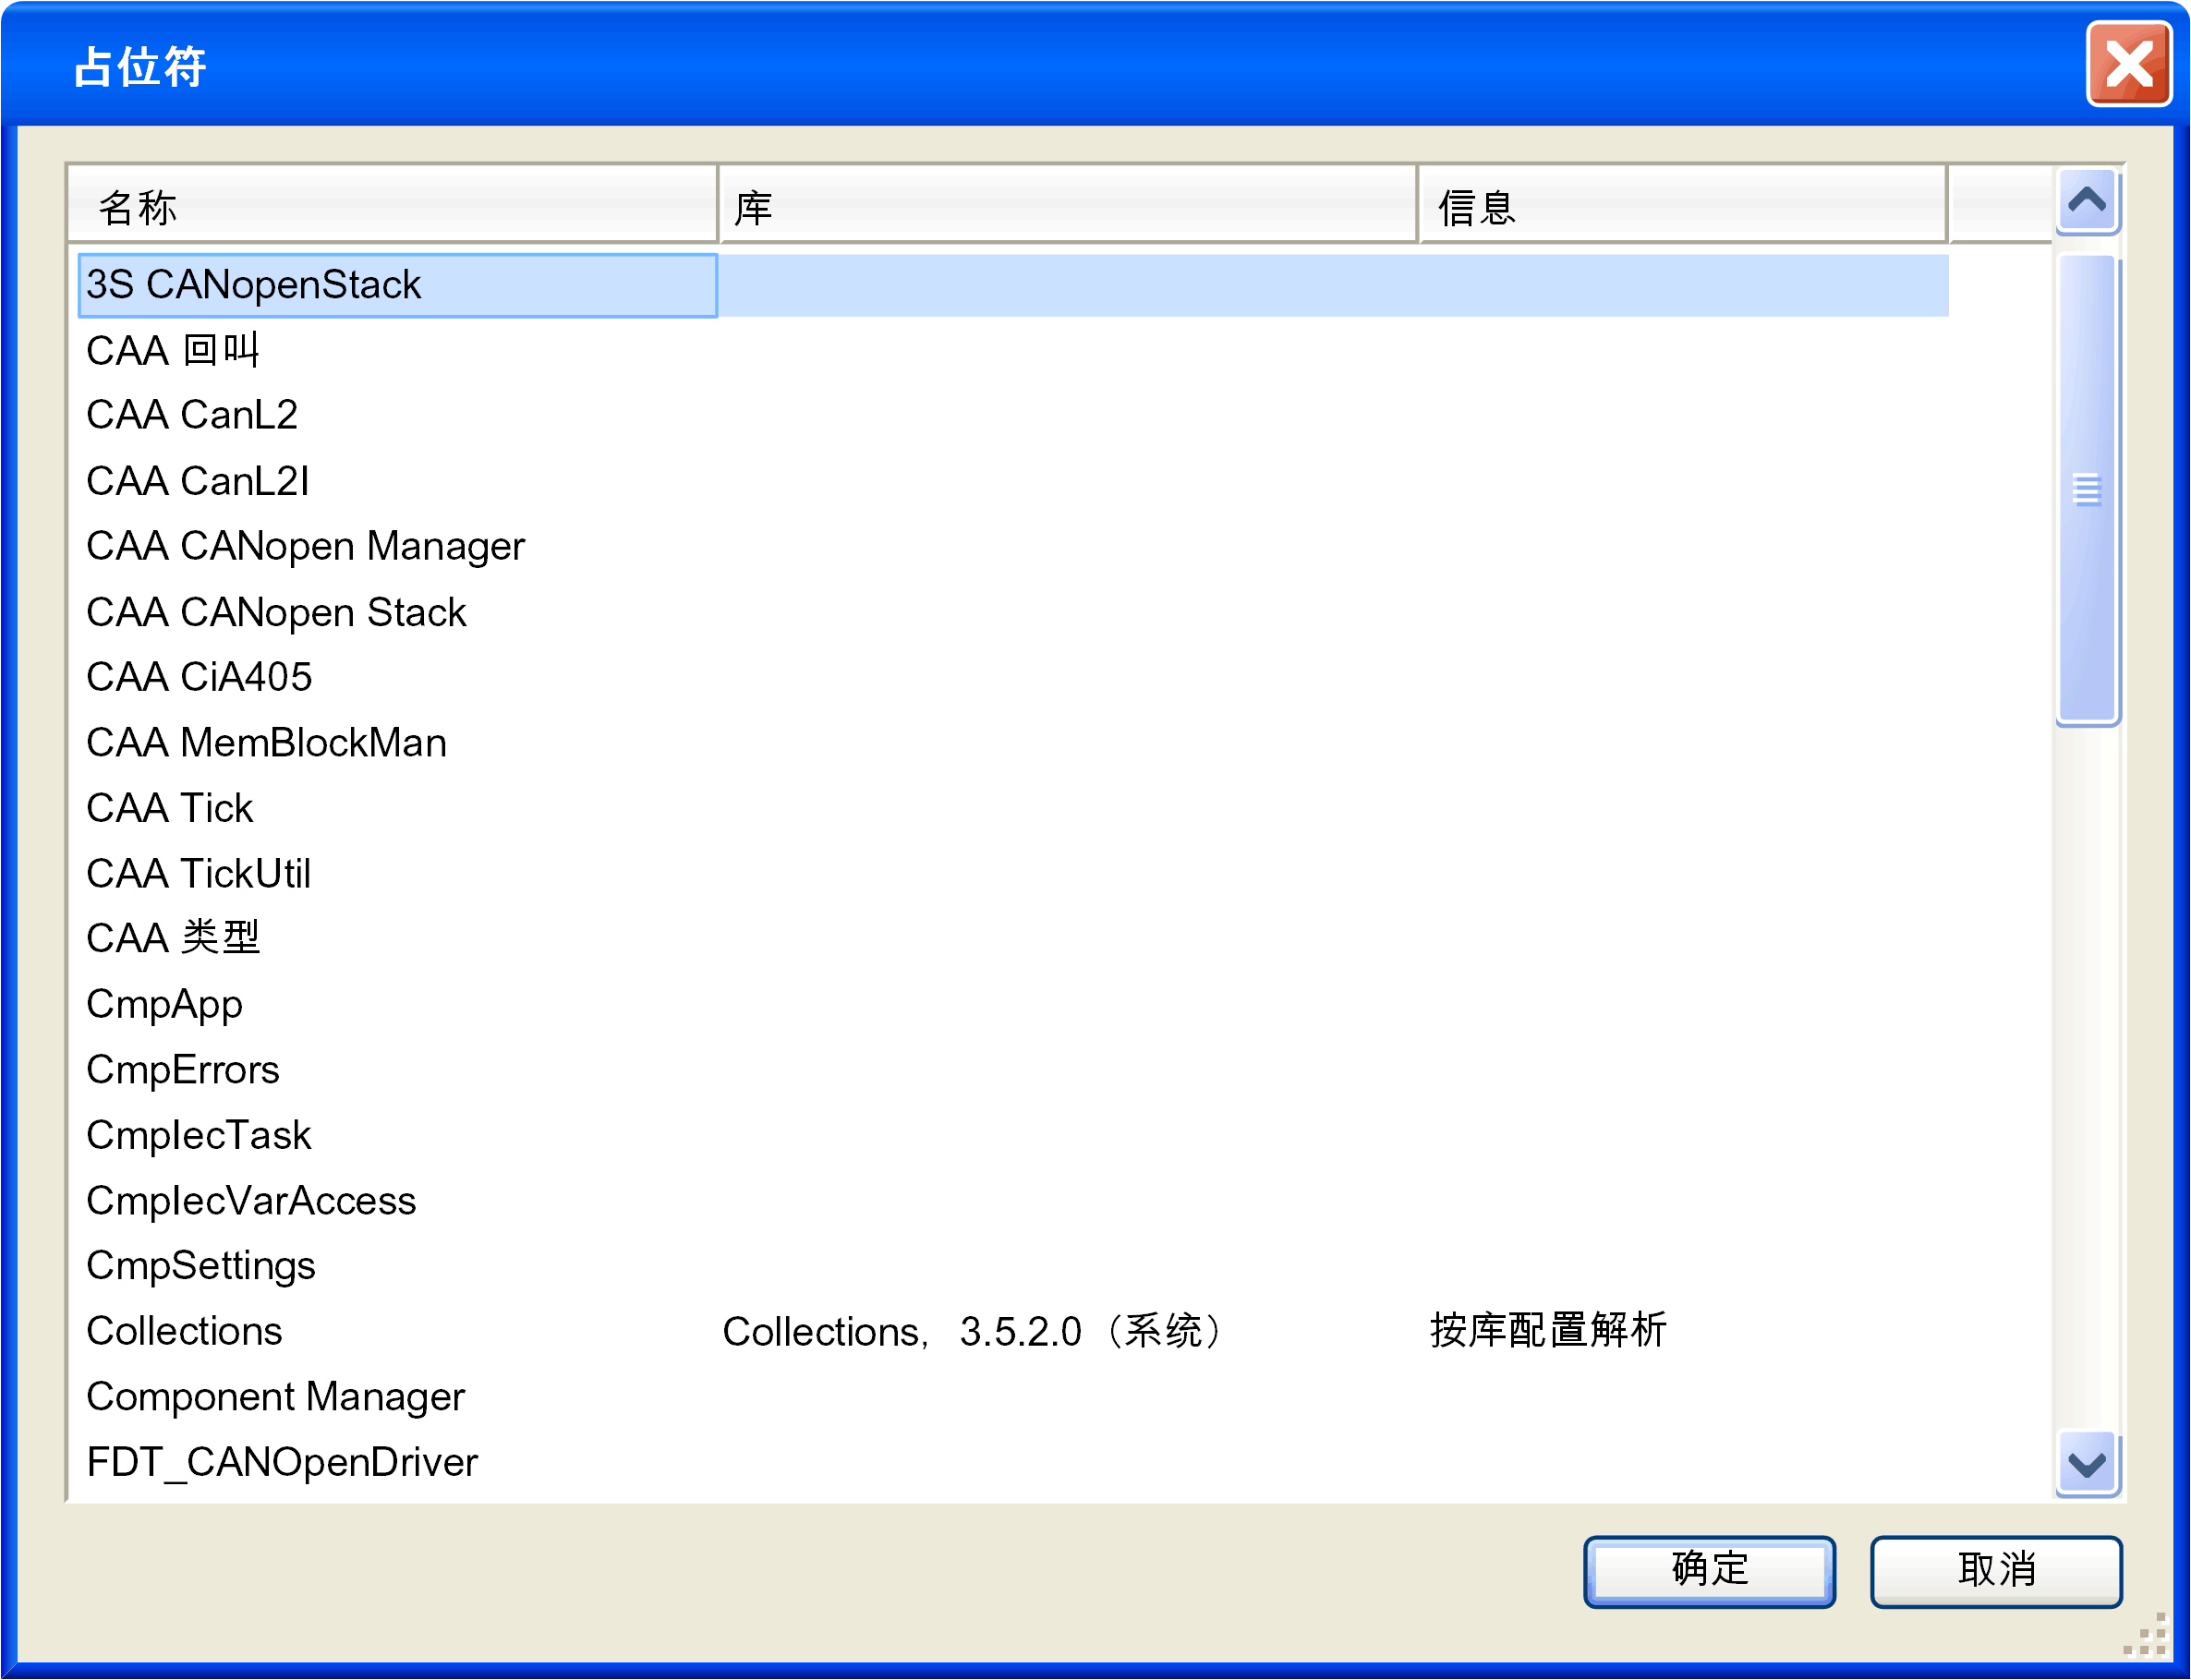The height and width of the screenshot is (1680, 2191).
Task: Select CAA CANopen Manager in list
Action: point(305,546)
